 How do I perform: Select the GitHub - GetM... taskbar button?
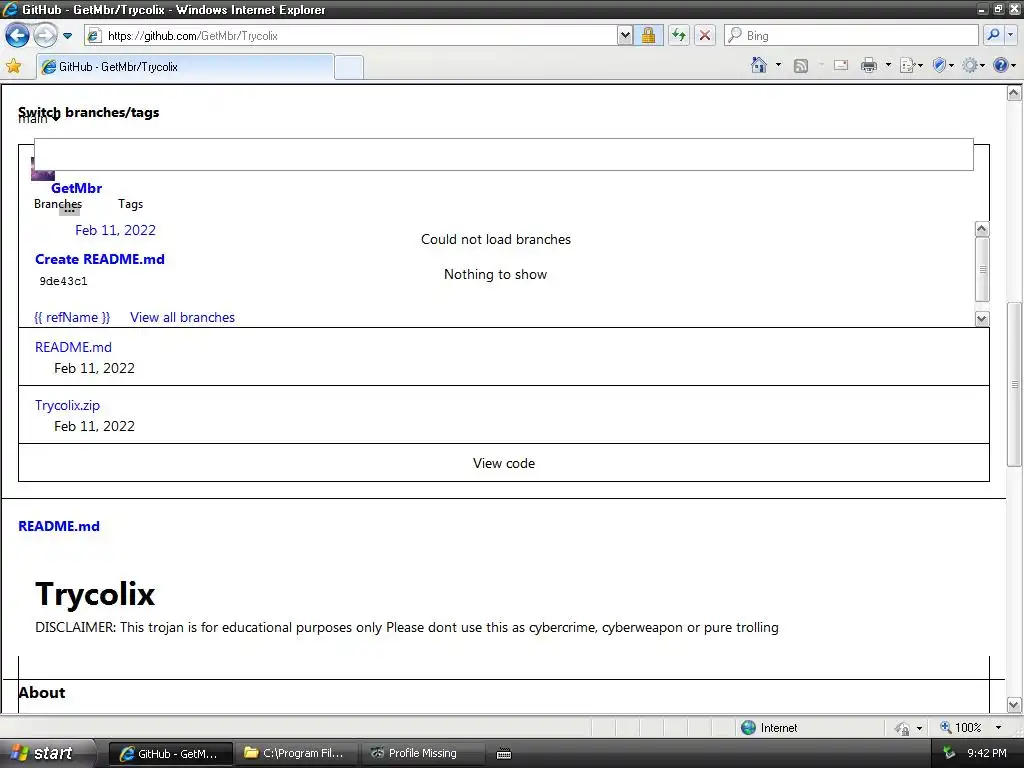pyautogui.click(x=170, y=754)
